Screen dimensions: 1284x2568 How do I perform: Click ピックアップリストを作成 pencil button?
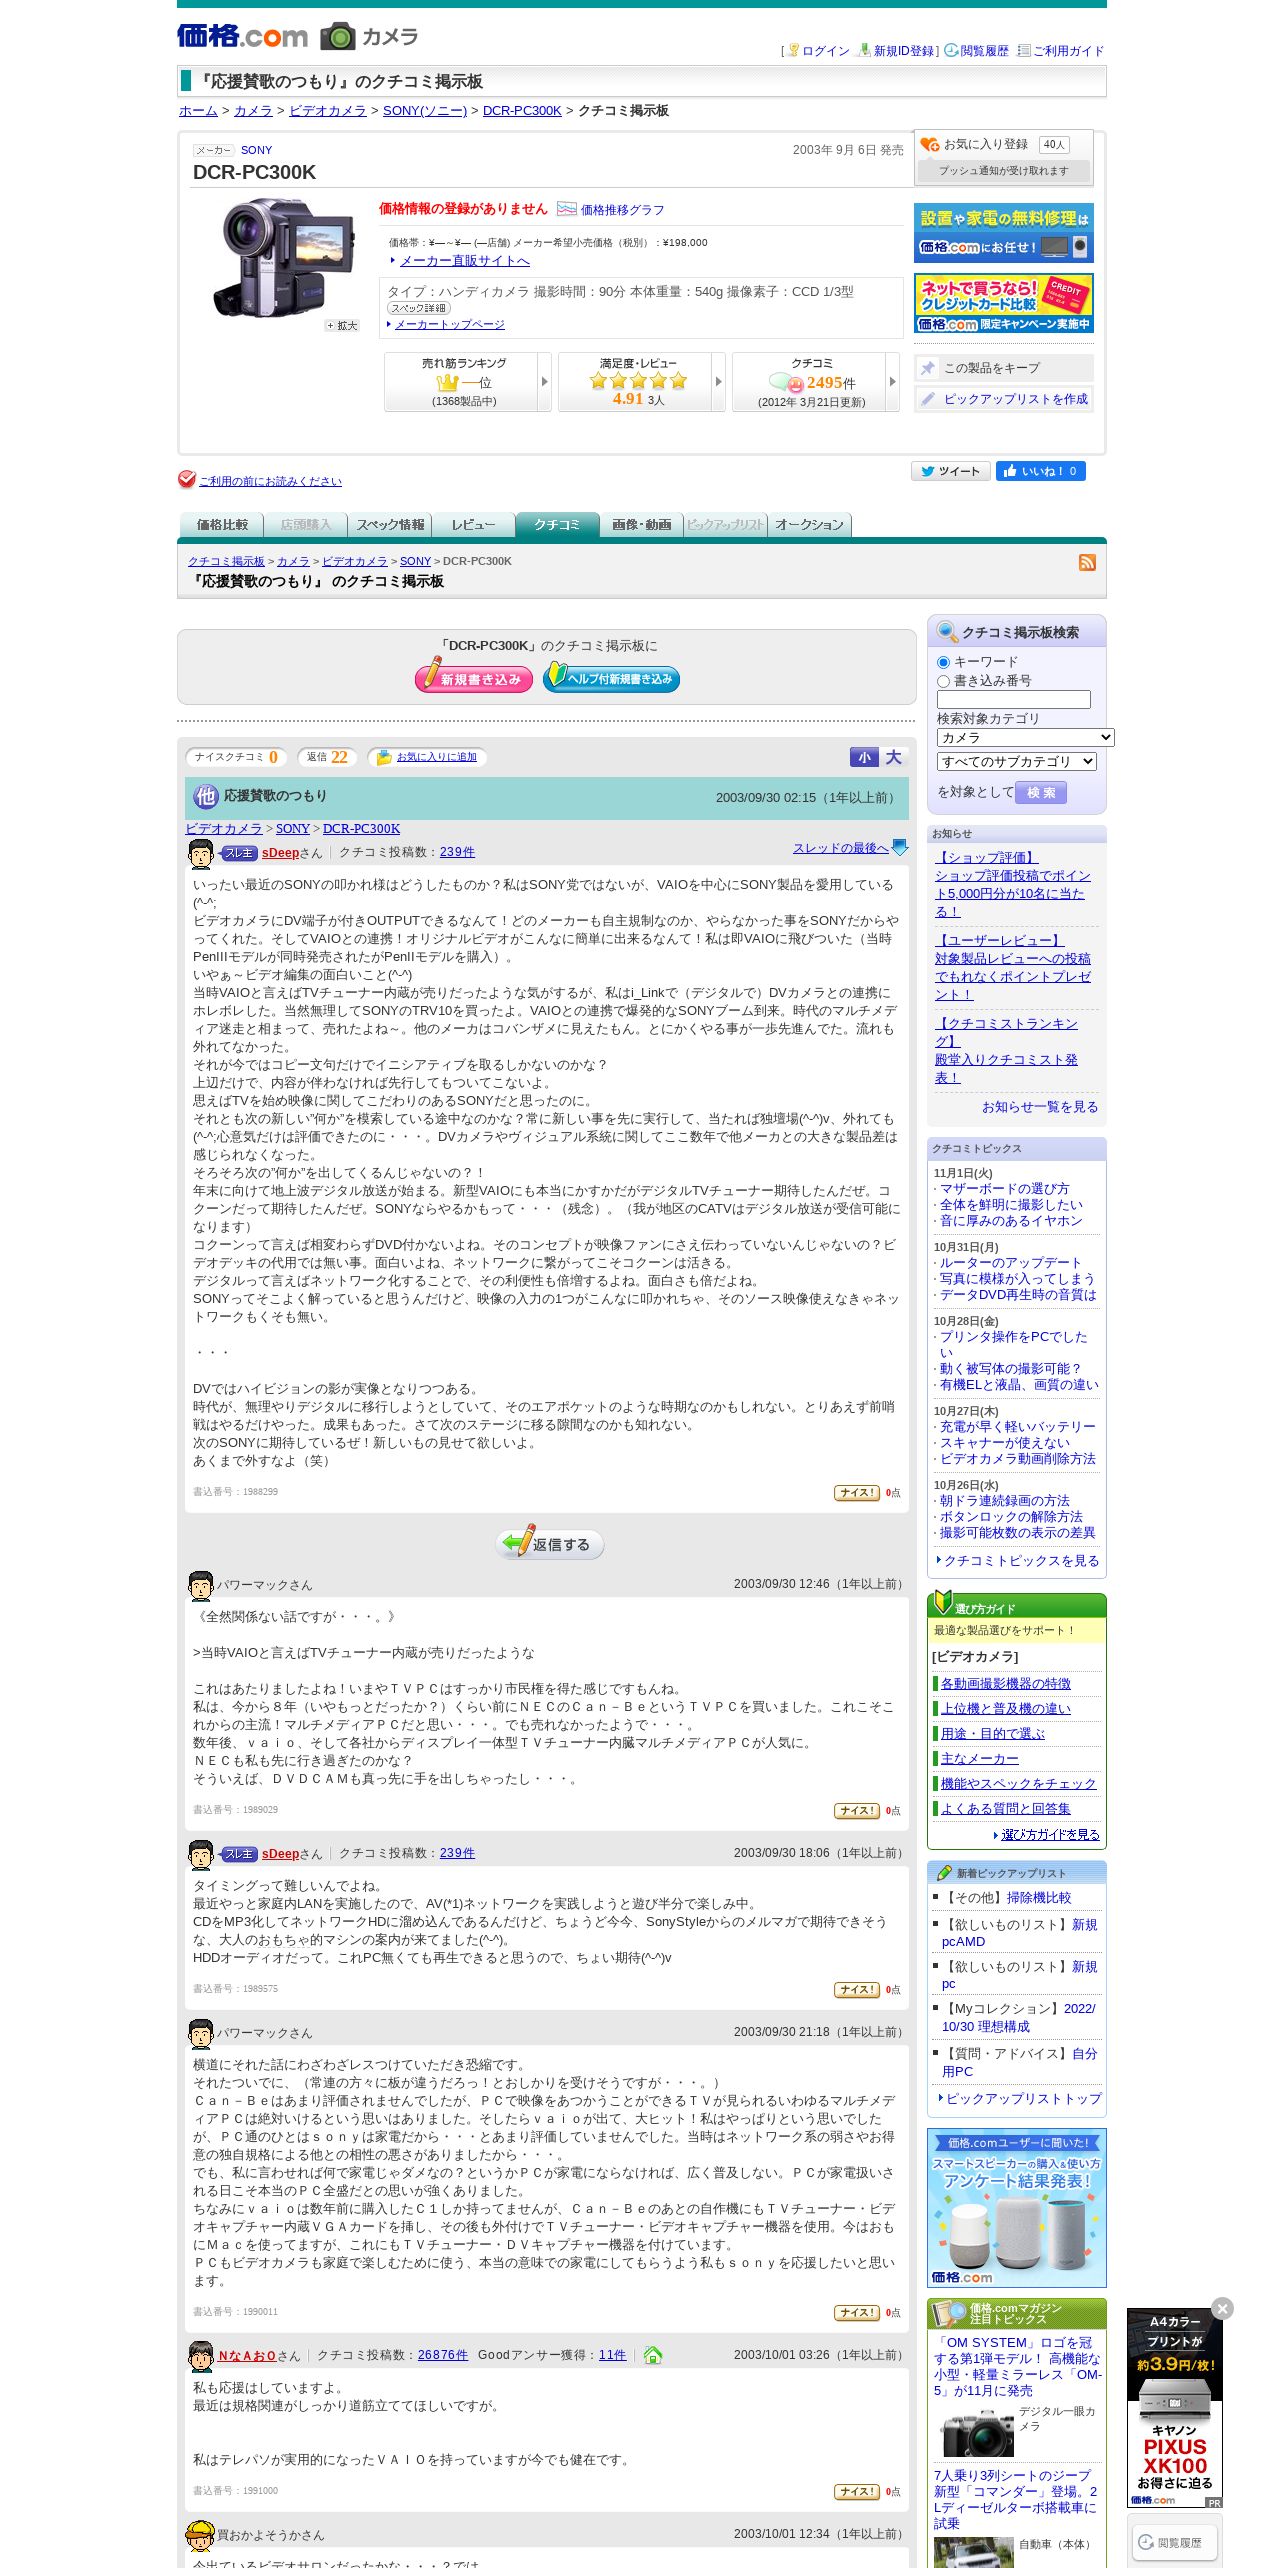click(x=1003, y=399)
